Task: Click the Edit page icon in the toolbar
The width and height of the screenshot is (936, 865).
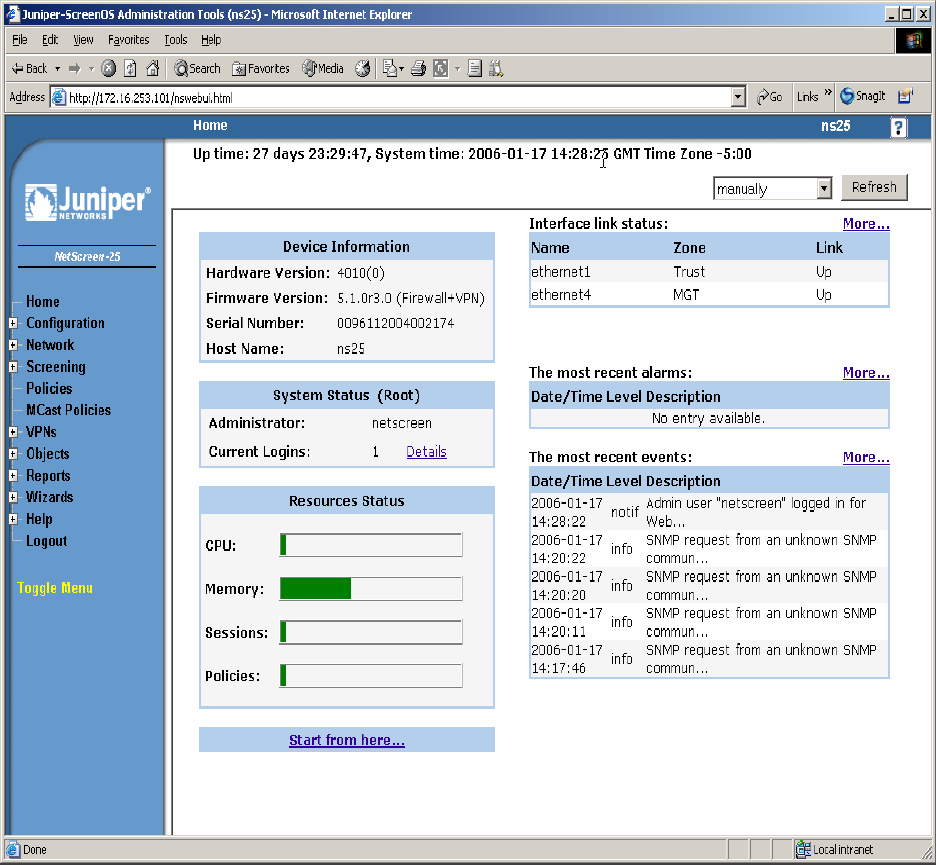Action: pyautogui.click(x=441, y=69)
